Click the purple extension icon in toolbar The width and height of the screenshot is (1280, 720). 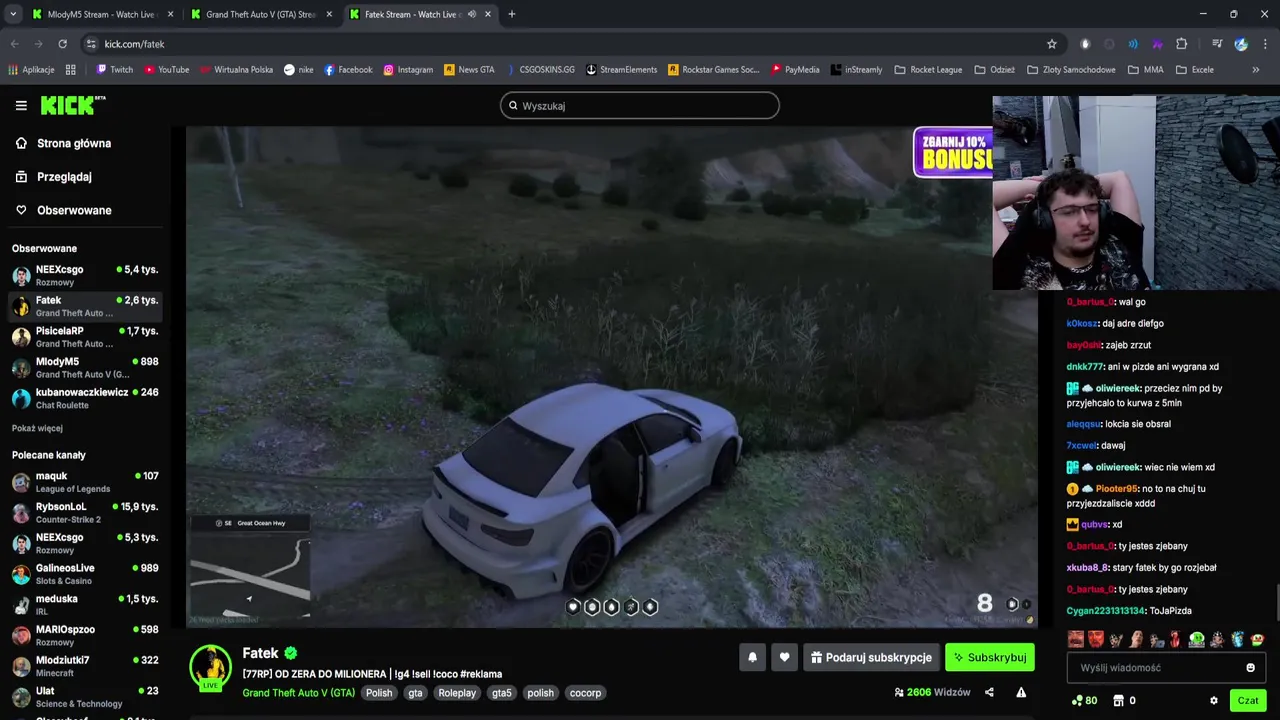1157,44
